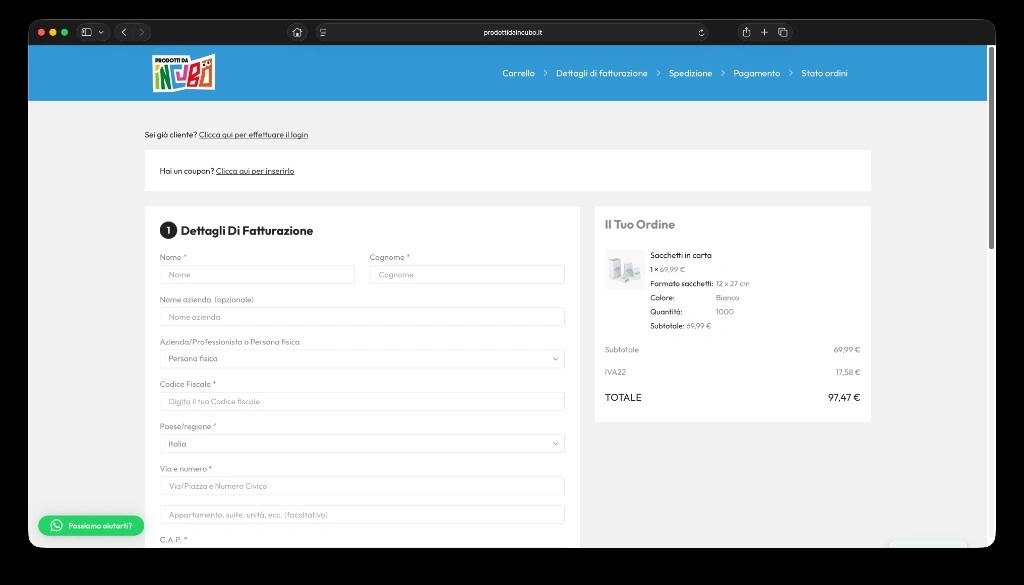The width and height of the screenshot is (1024, 585).
Task: Click the 'Appartamento, suite, unità' field
Action: pyautogui.click(x=362, y=514)
